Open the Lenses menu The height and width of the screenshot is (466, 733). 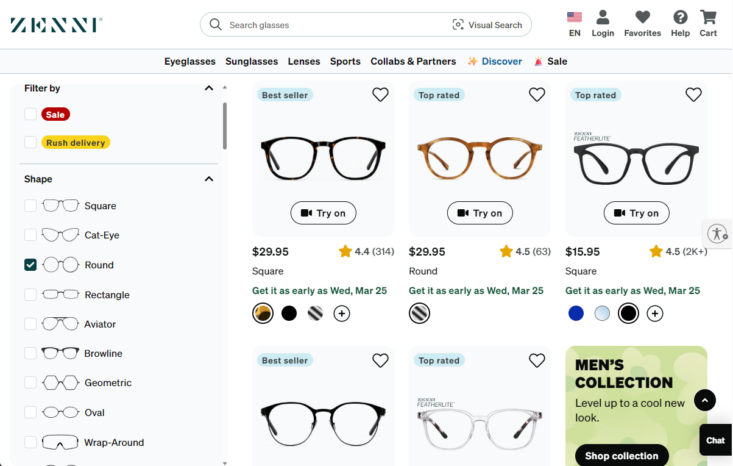tap(304, 61)
